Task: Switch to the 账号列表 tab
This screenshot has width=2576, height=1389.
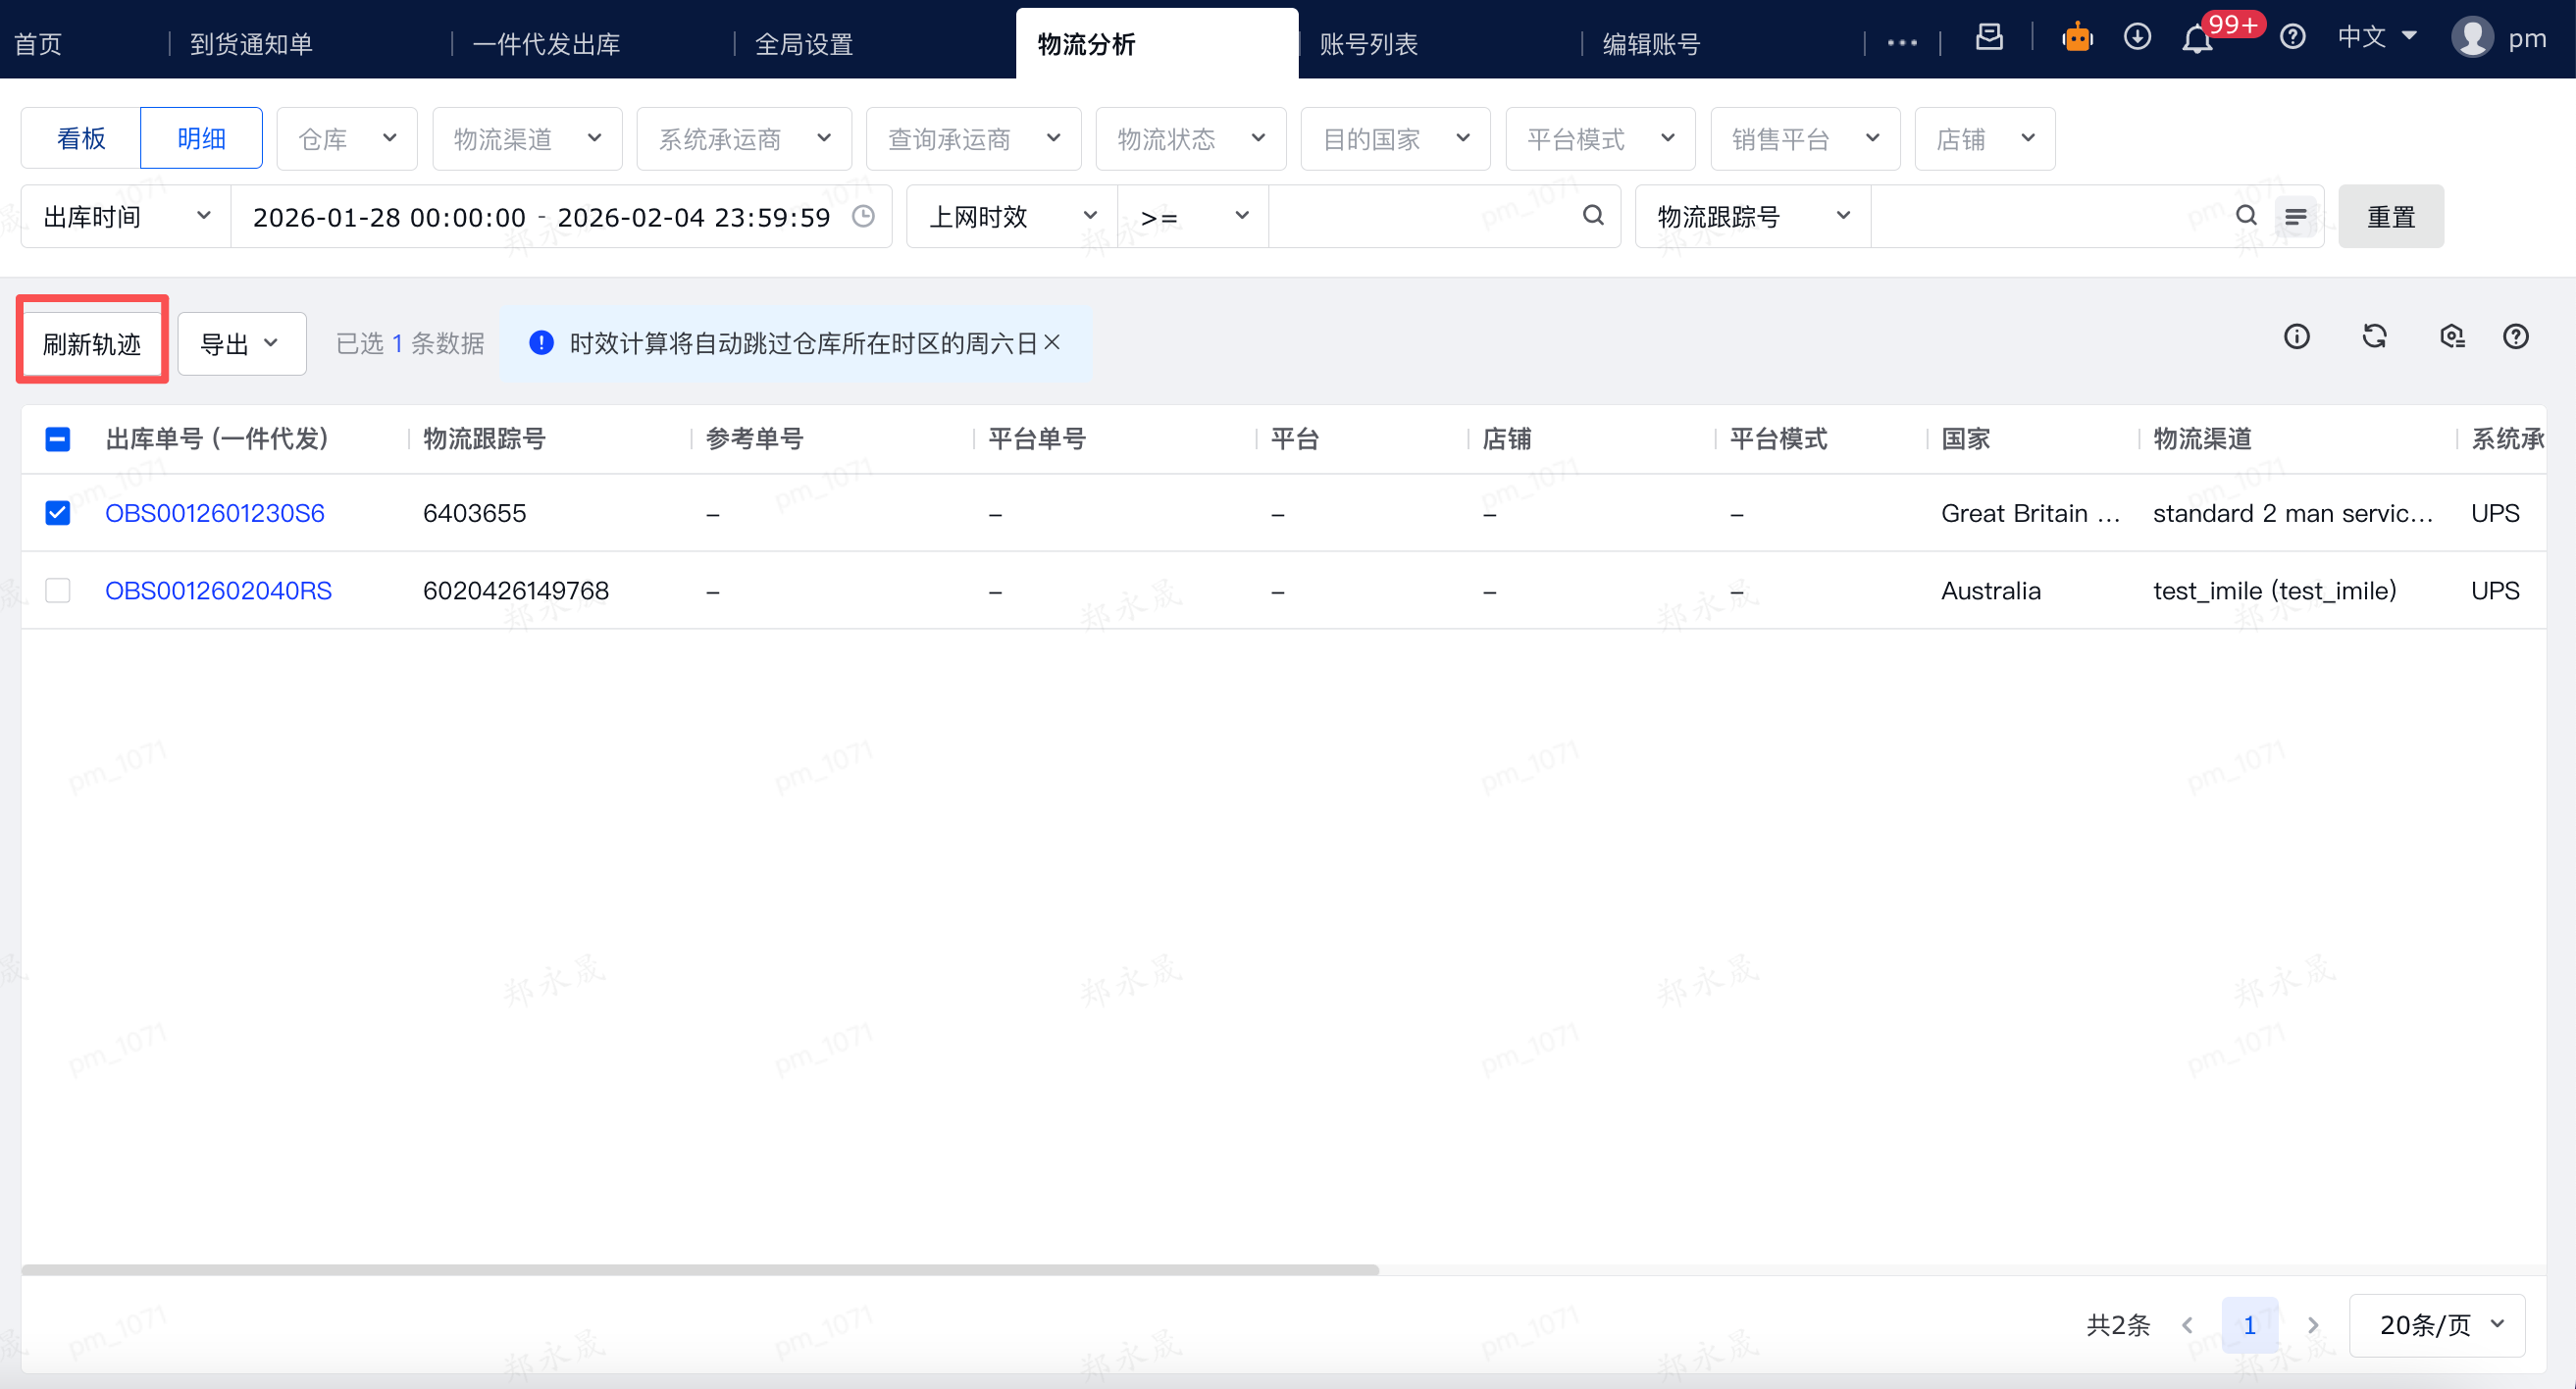Action: [x=1368, y=44]
